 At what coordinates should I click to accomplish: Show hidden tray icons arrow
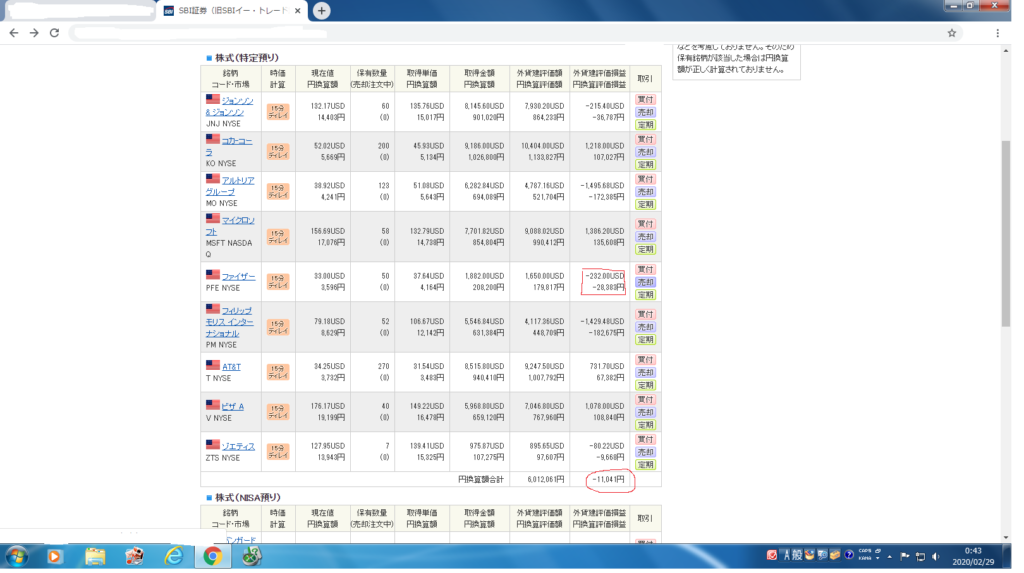pyautogui.click(x=889, y=557)
